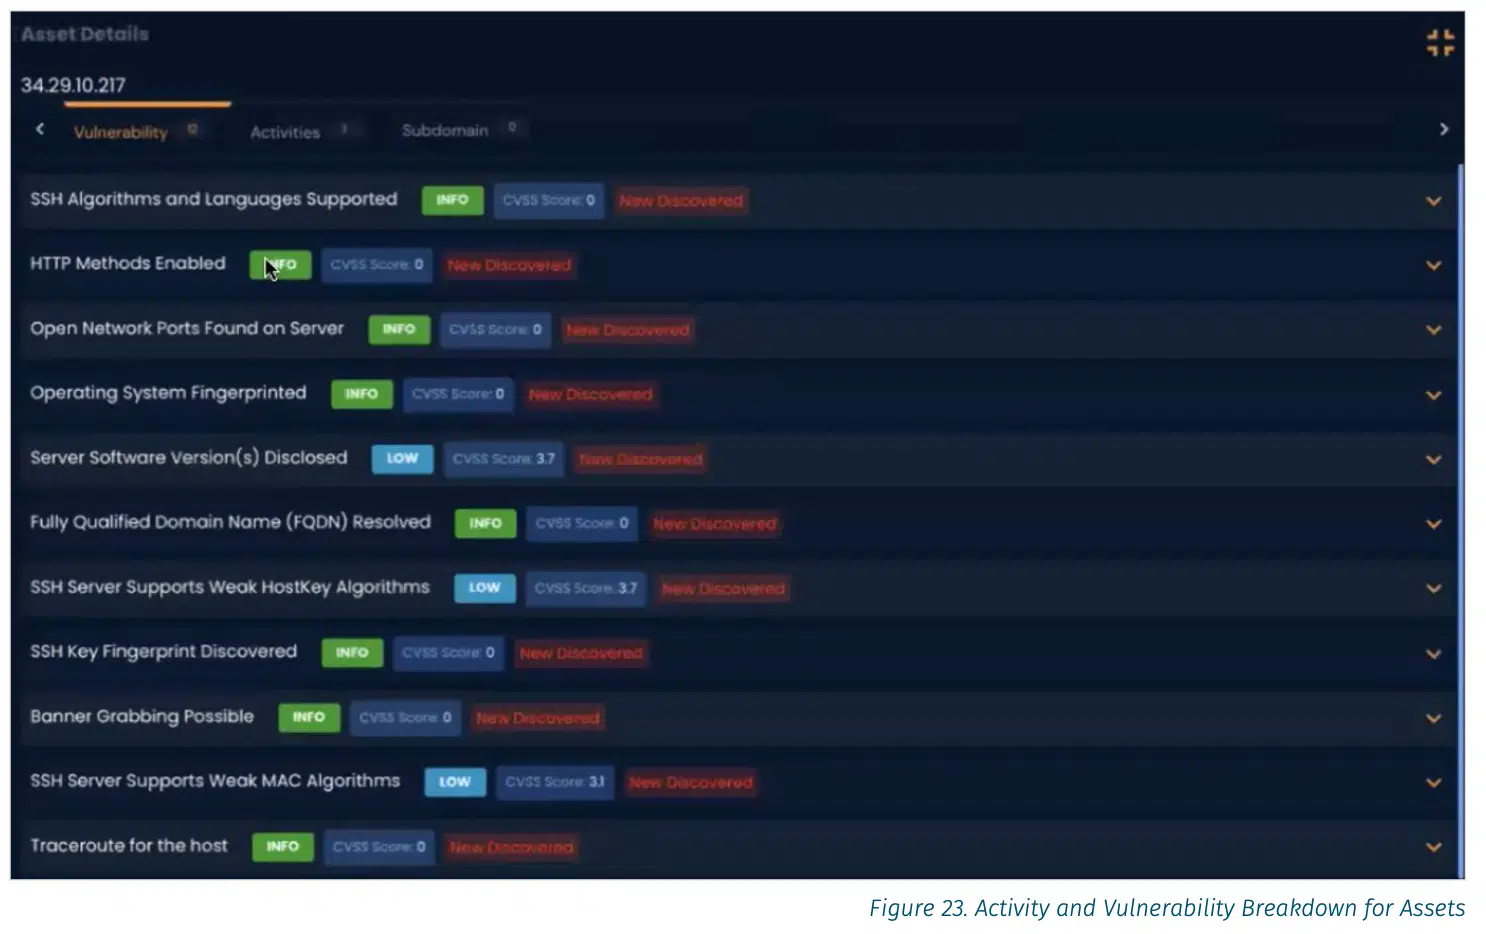Click CVSS Score 0 on Banner Grabbing row
Screen dimensions: 1486x934
click(405, 717)
